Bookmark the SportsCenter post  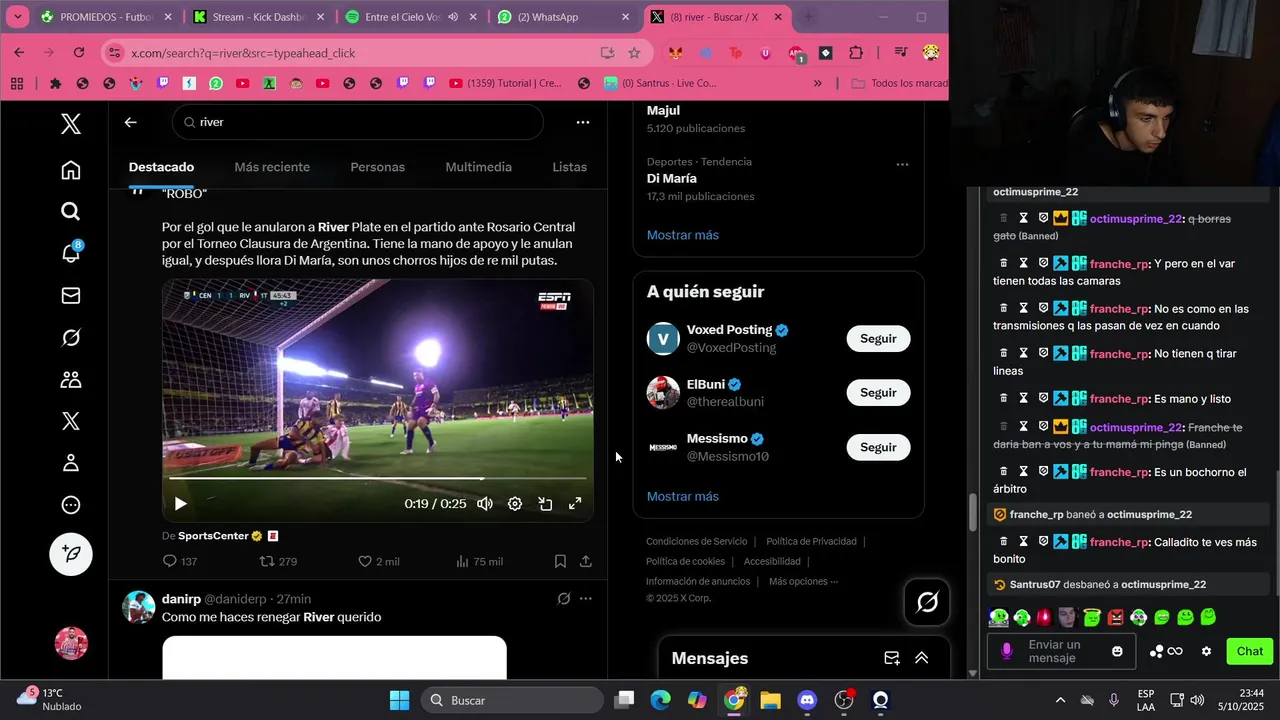[560, 562]
